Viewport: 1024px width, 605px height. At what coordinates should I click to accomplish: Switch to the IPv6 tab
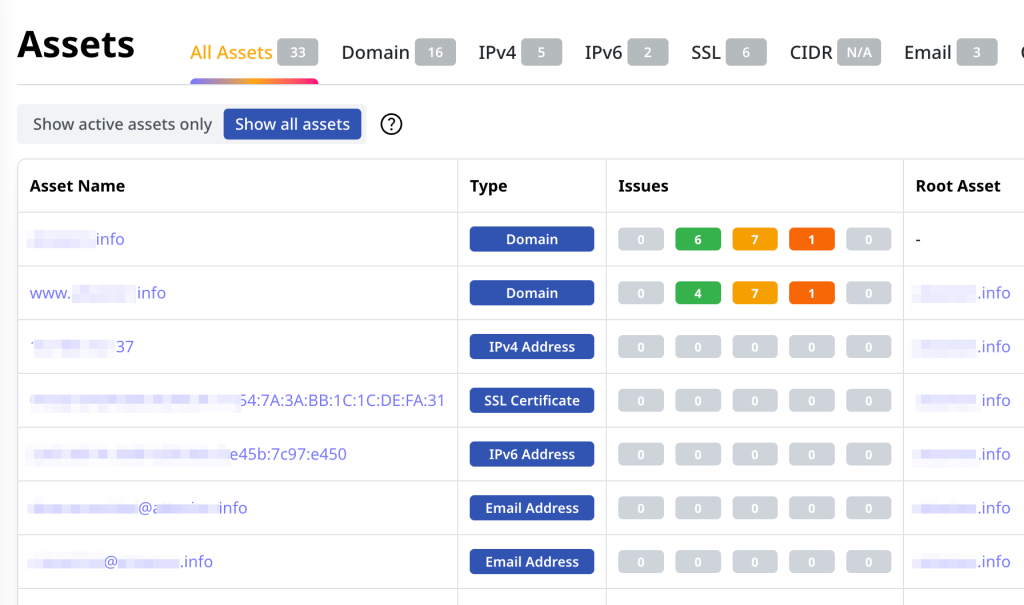tap(603, 53)
